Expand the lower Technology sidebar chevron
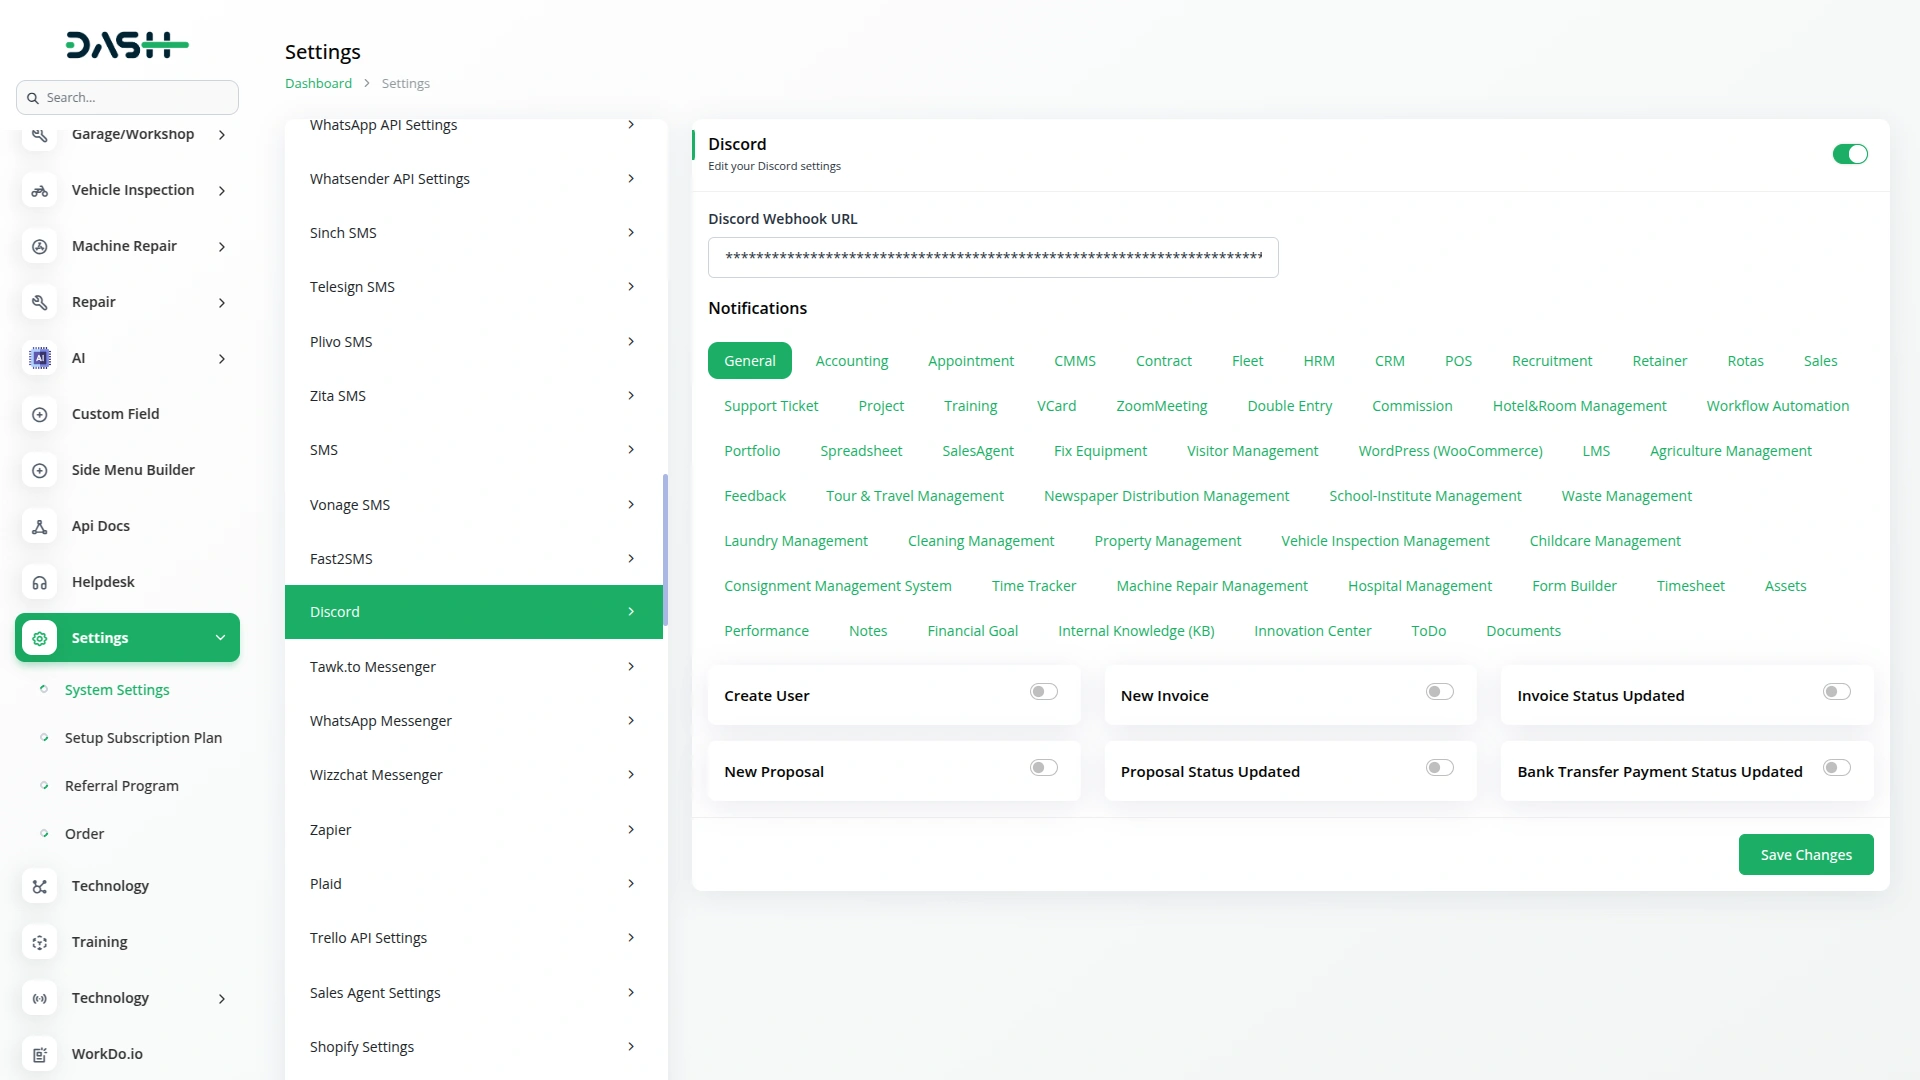Image resolution: width=1920 pixels, height=1080 pixels. click(x=222, y=999)
